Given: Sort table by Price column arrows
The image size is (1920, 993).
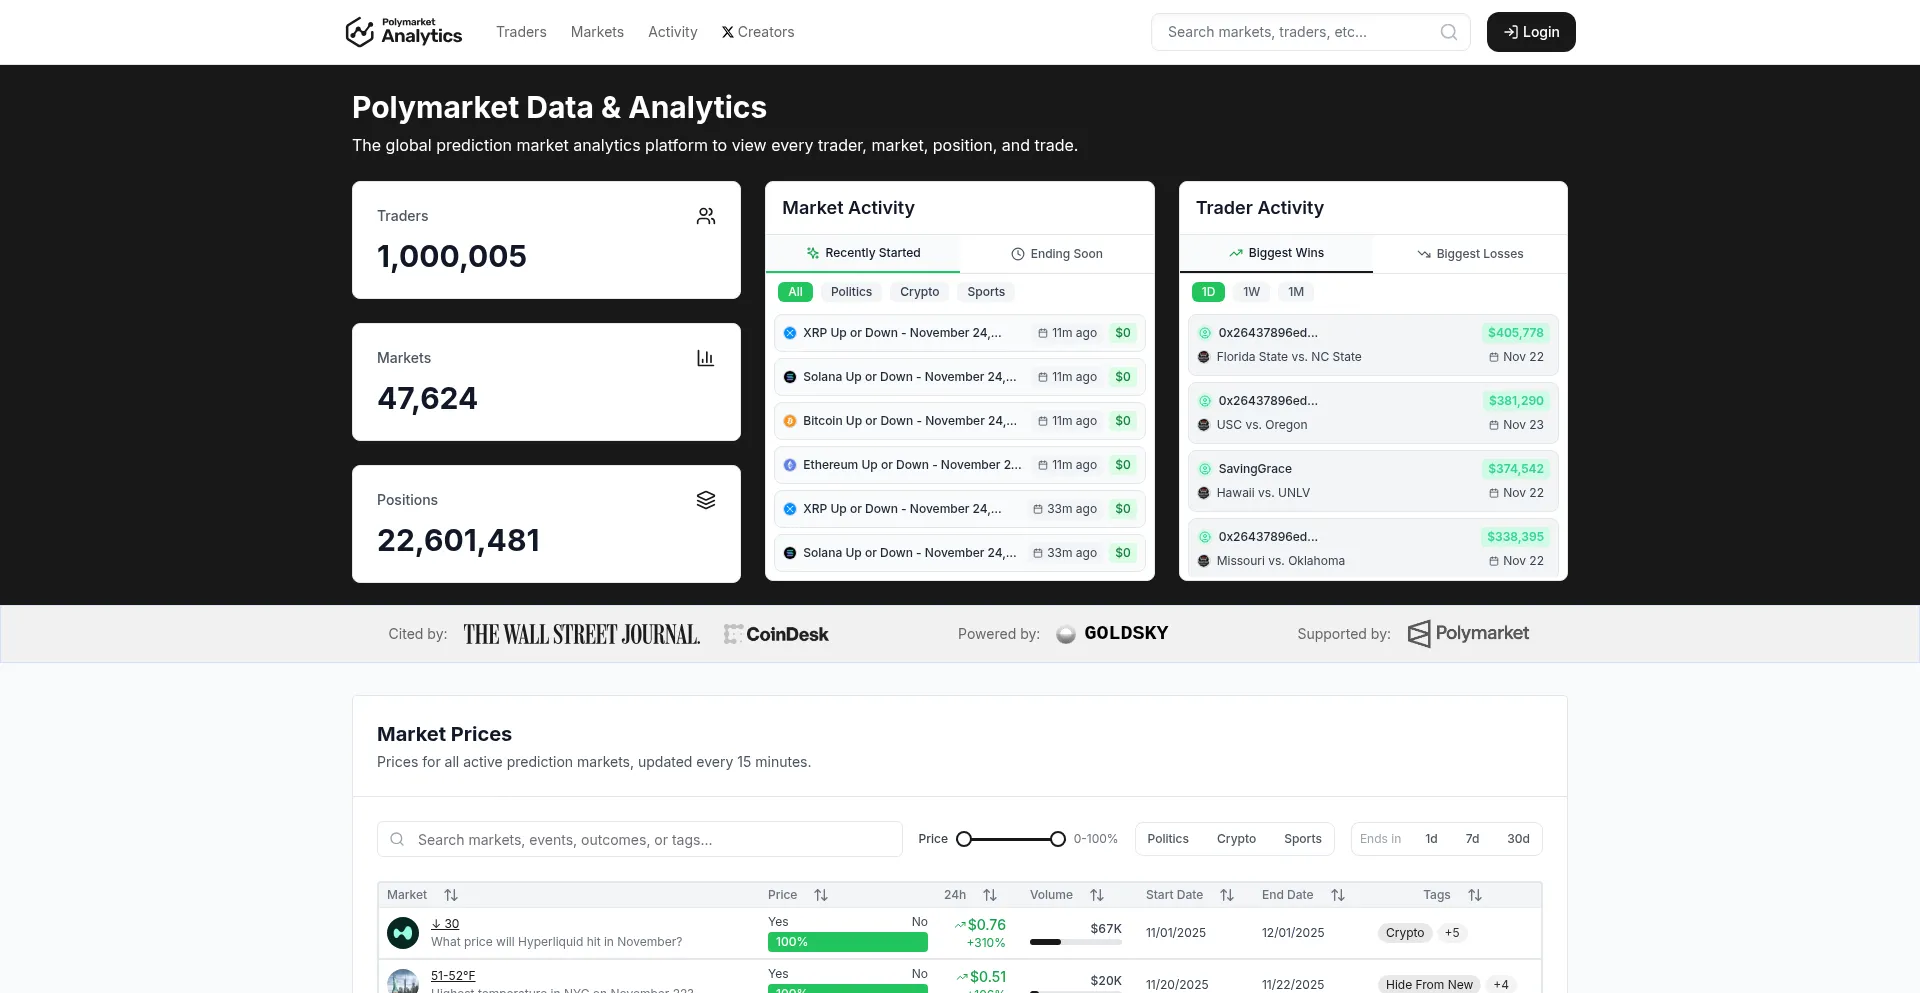Looking at the screenshot, I should click(821, 895).
